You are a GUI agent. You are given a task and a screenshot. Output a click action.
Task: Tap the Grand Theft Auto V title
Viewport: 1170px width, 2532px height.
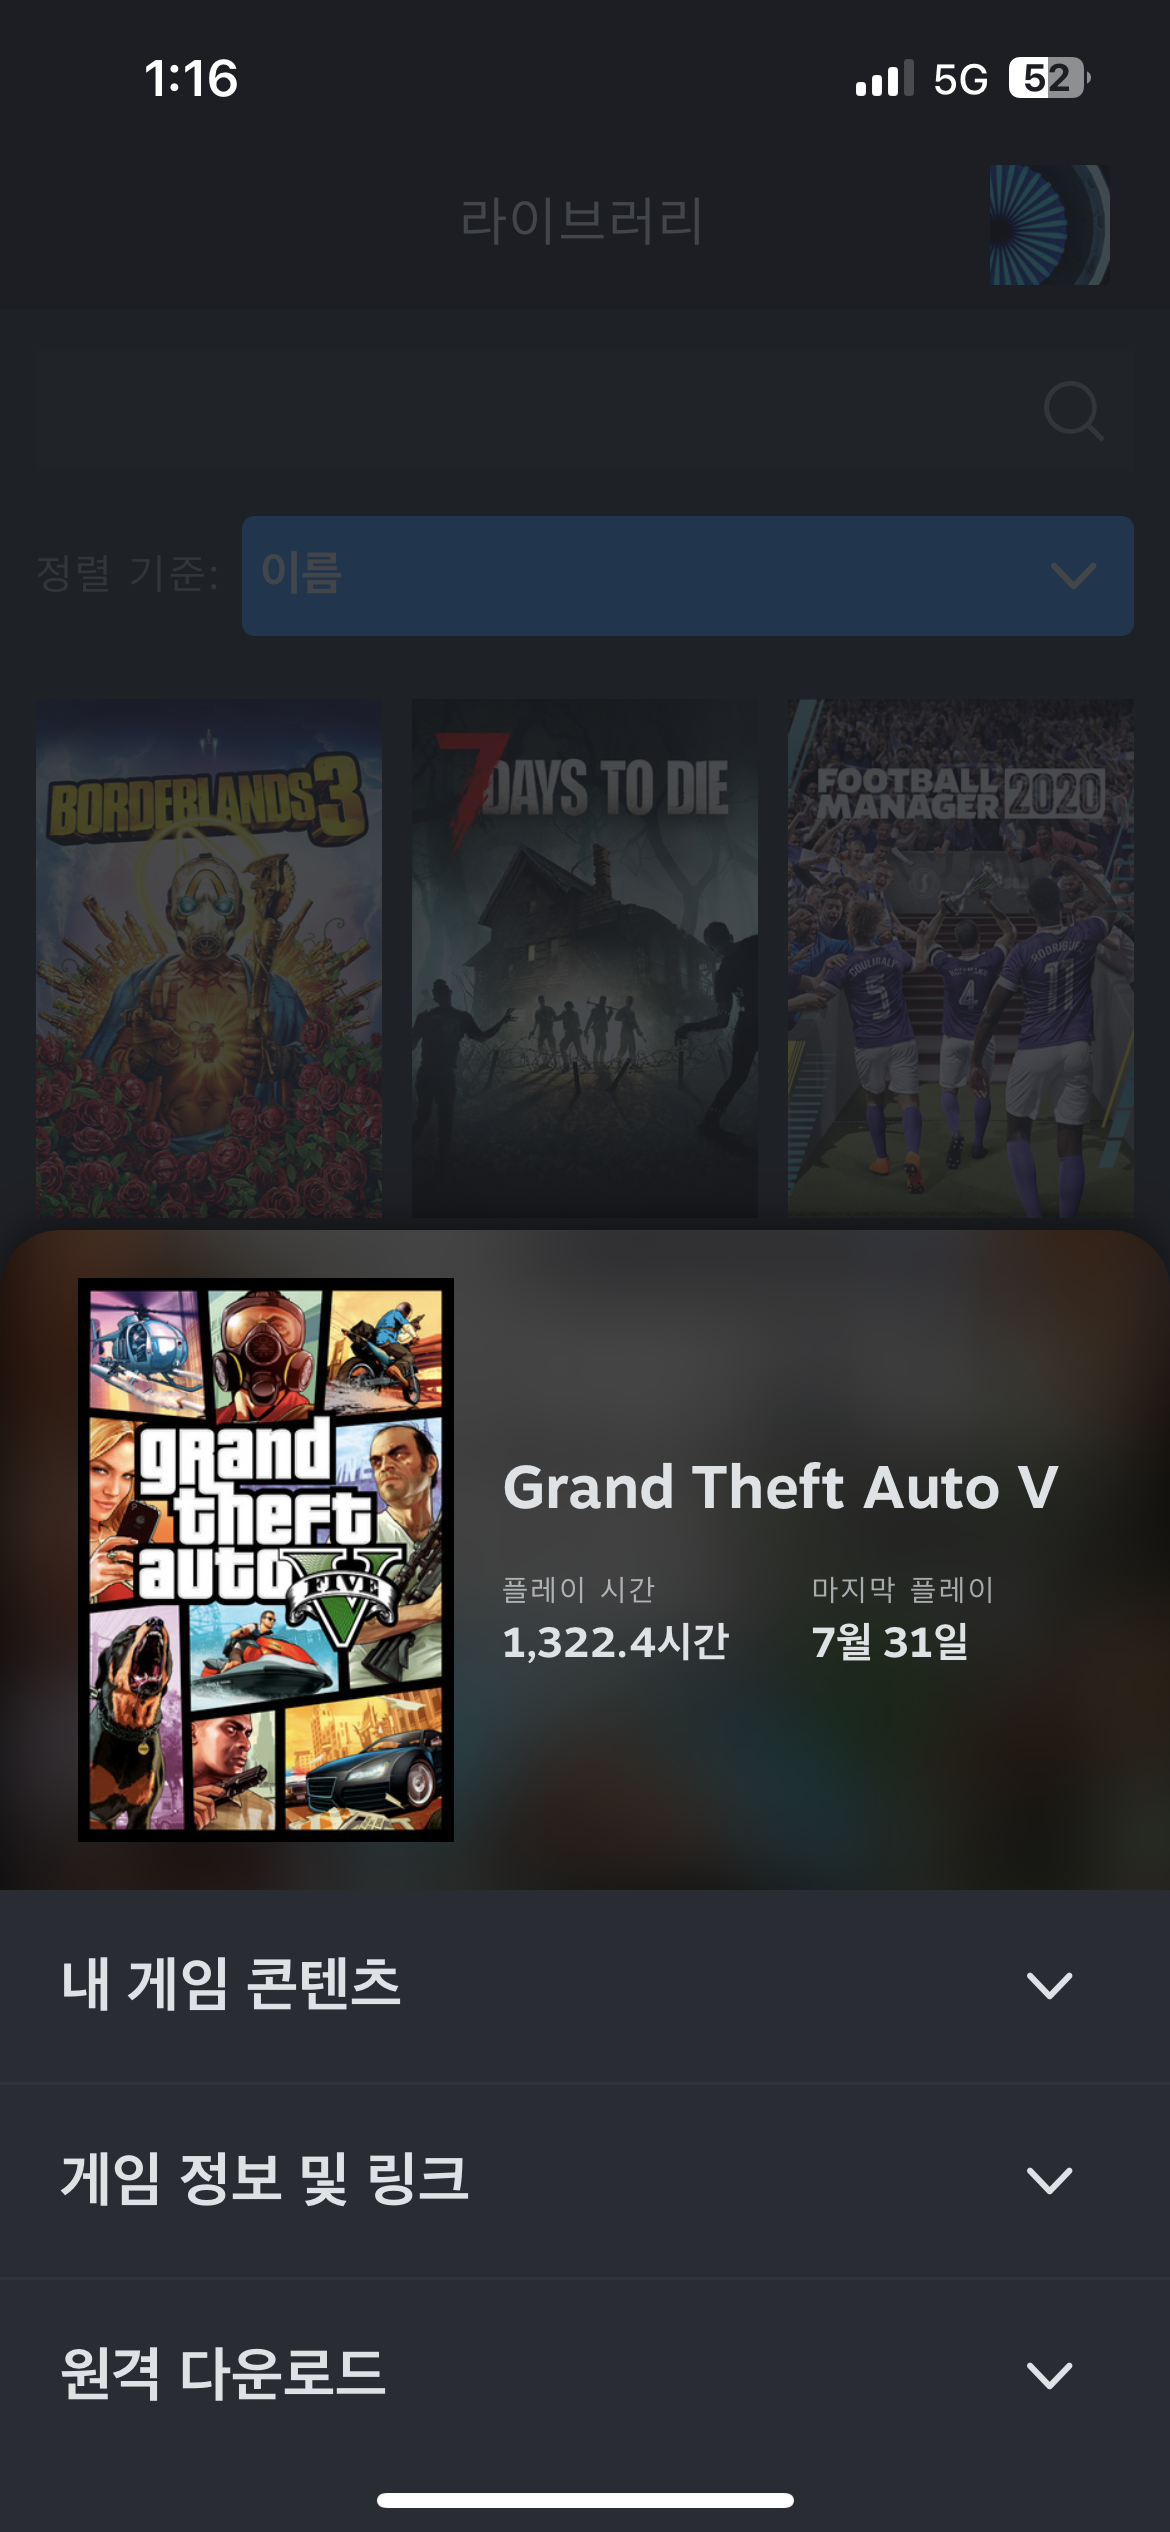tap(781, 1487)
